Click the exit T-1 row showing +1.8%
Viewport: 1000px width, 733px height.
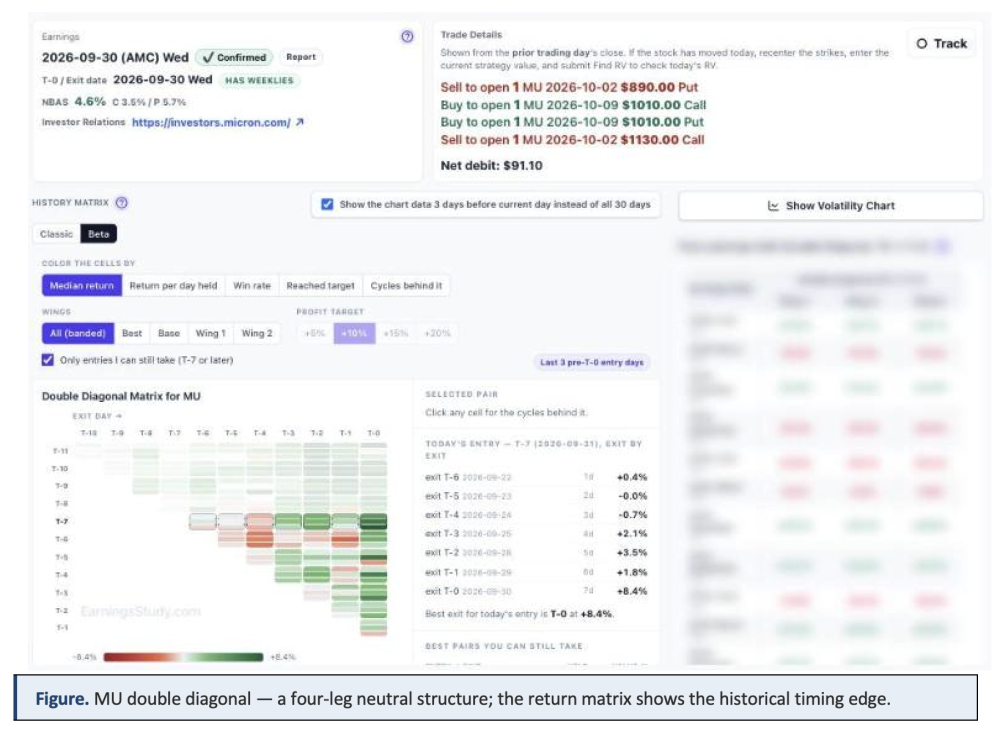[536, 572]
